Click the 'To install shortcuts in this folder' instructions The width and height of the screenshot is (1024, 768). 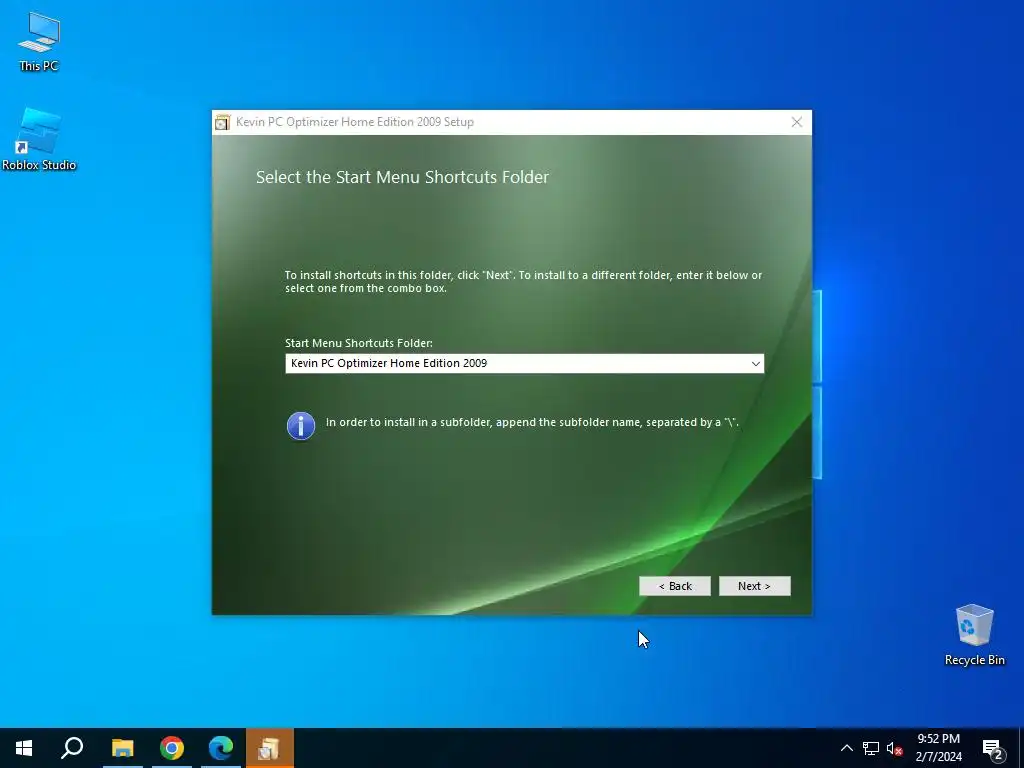(523, 281)
